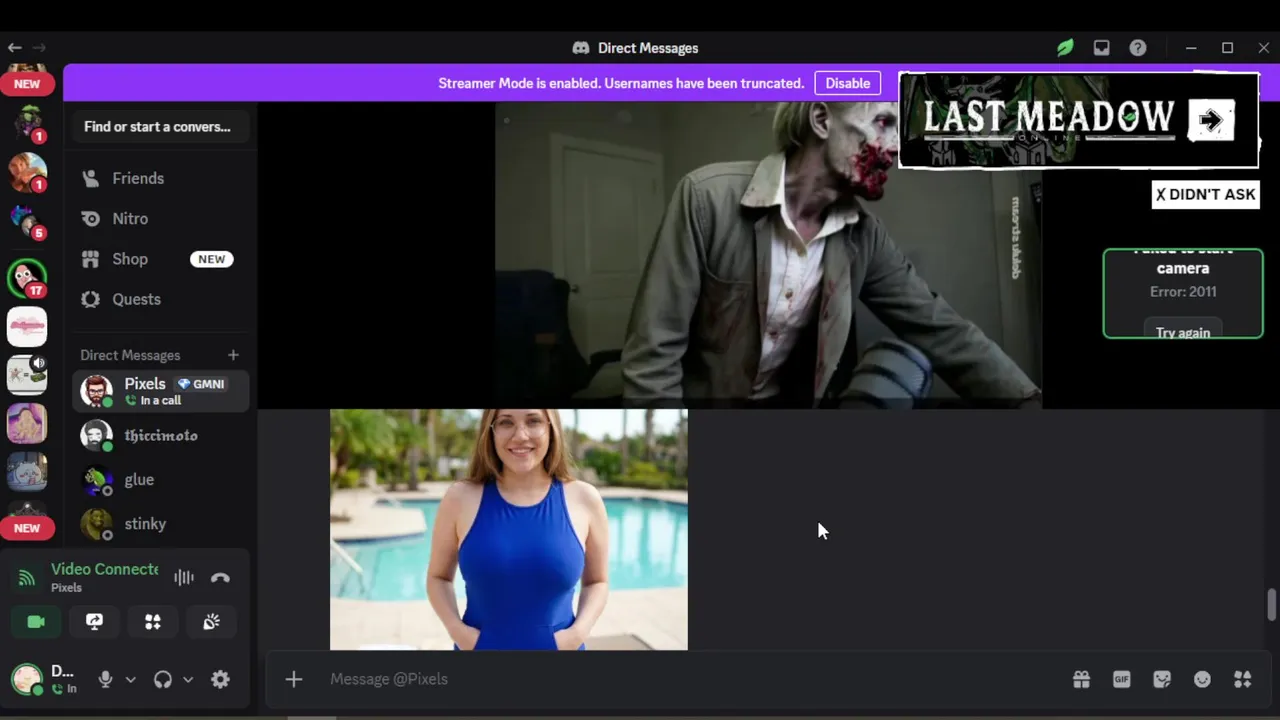Click server icon with 5 badge
Image resolution: width=1280 pixels, height=720 pixels.
point(27,222)
